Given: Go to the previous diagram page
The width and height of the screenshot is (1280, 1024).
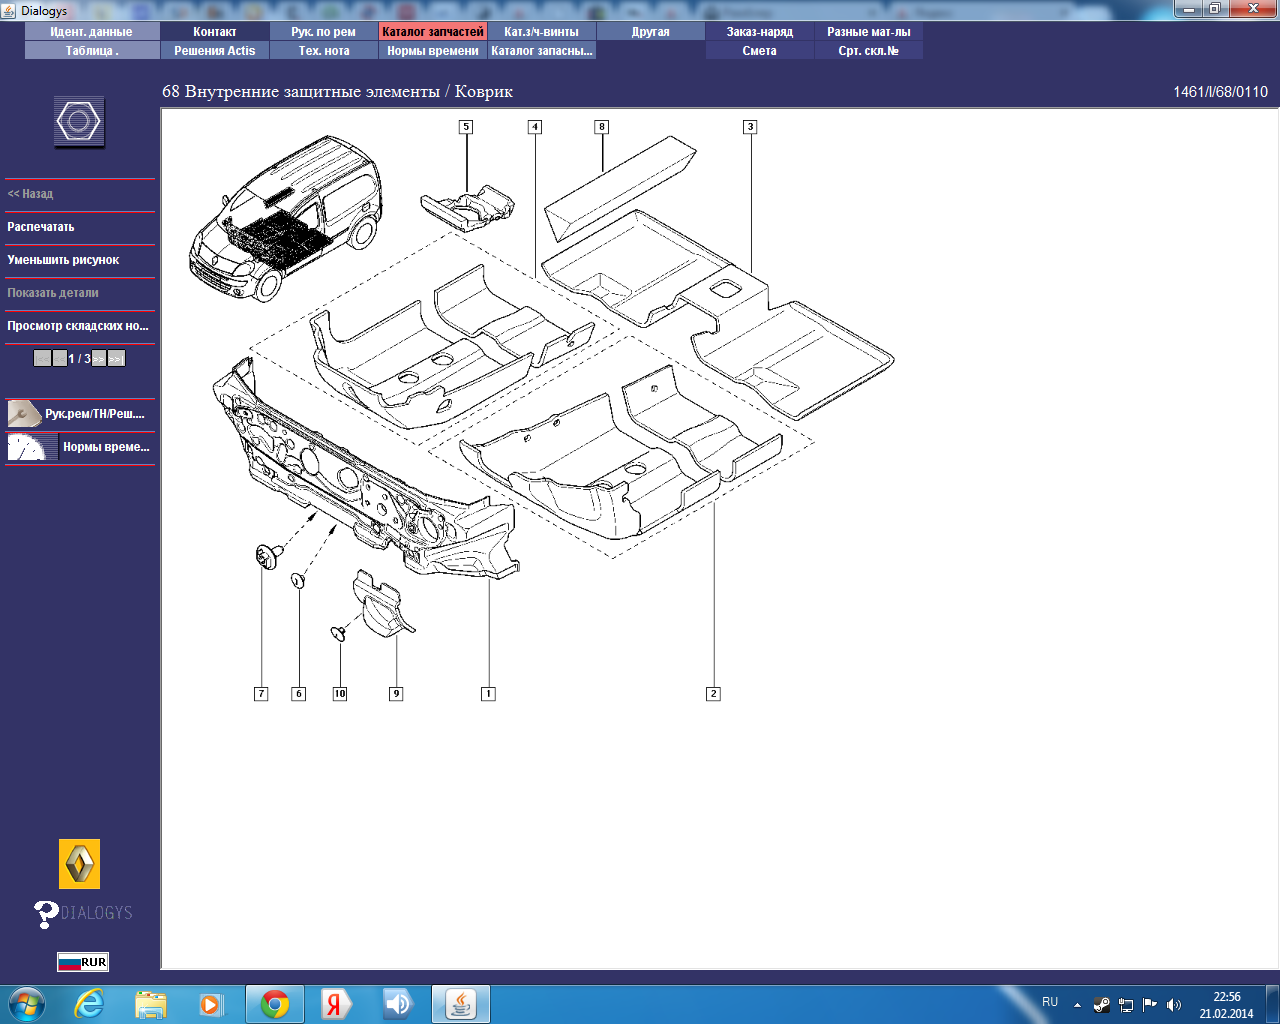Looking at the screenshot, I should coord(60,358).
